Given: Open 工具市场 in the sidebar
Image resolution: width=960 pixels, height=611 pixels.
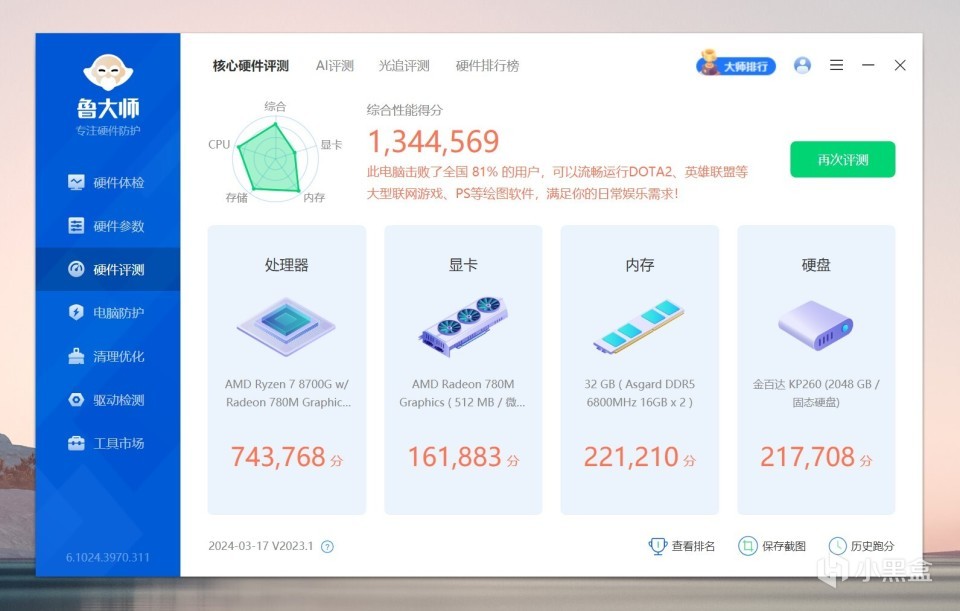Looking at the screenshot, I should 107,443.
